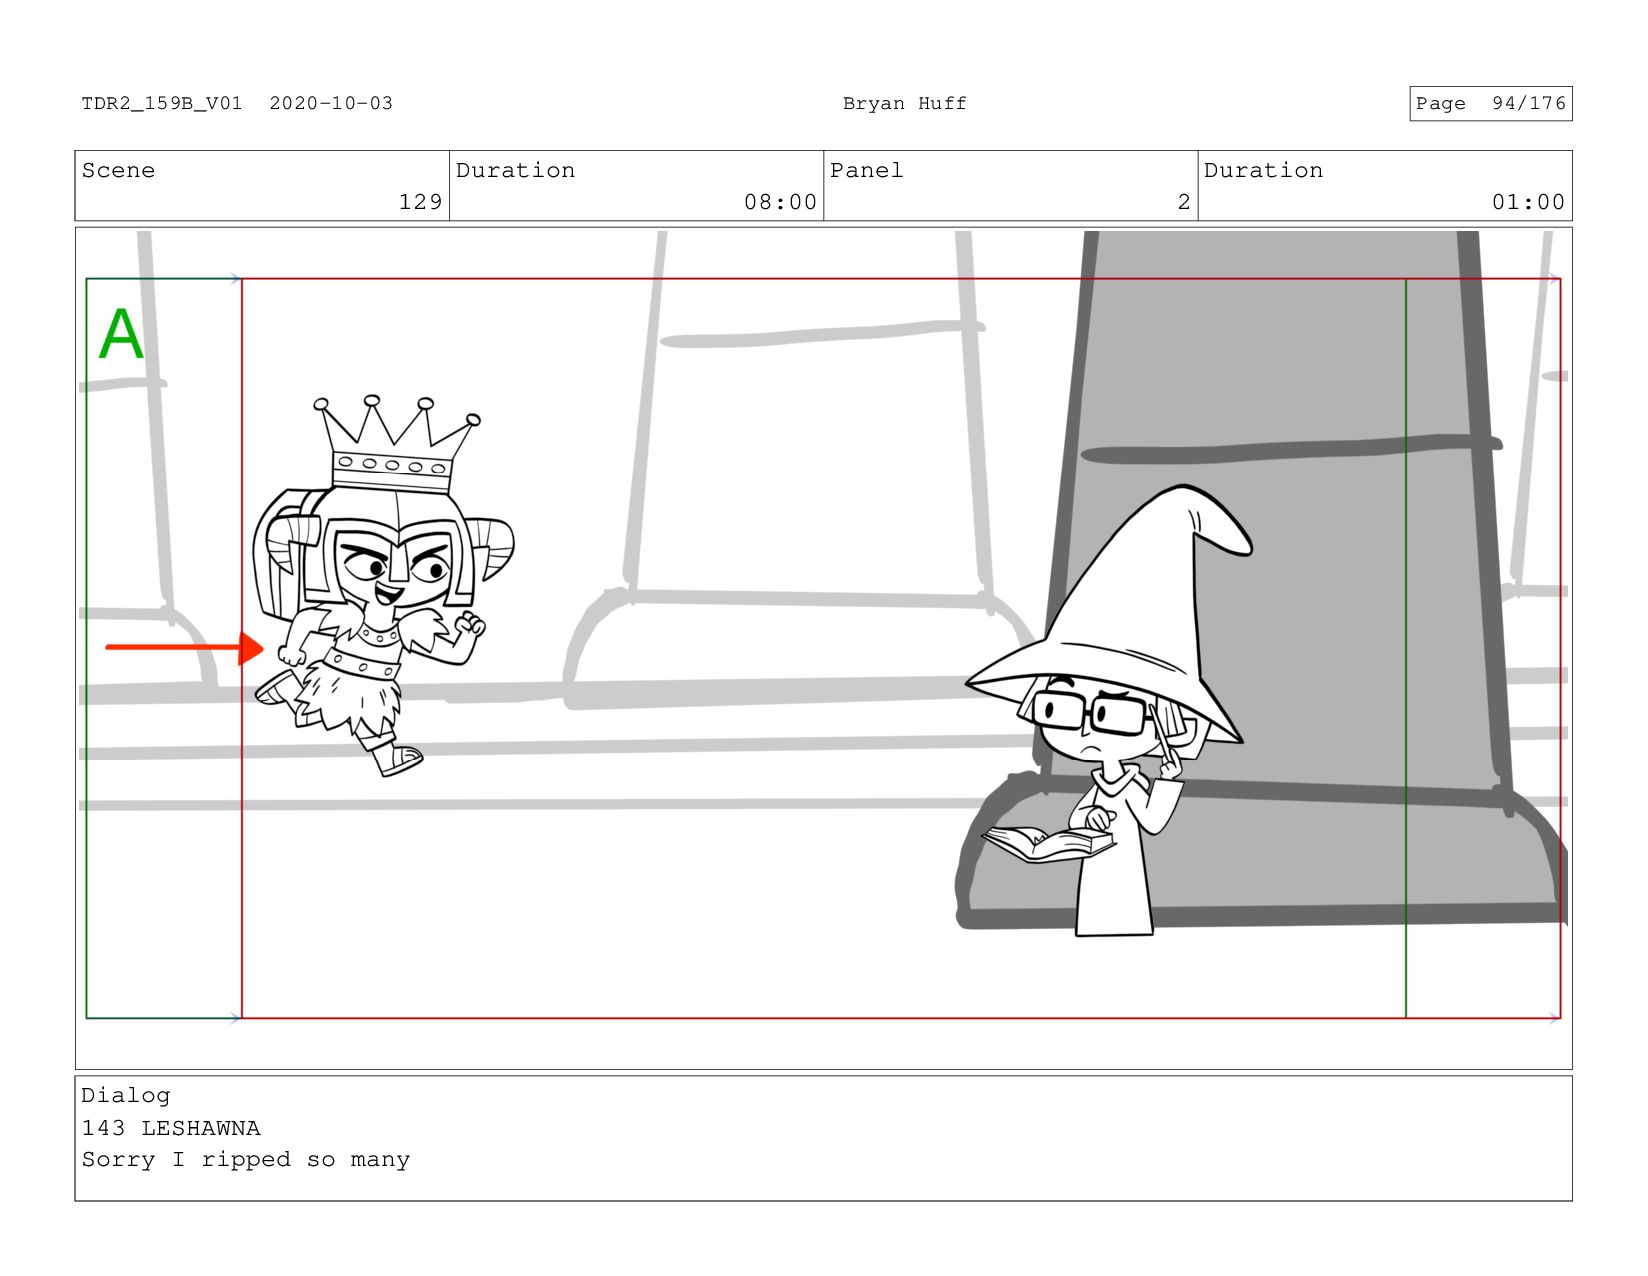Click the scene duration value 08:00
This screenshot has width=1648, height=1276.
click(780, 202)
